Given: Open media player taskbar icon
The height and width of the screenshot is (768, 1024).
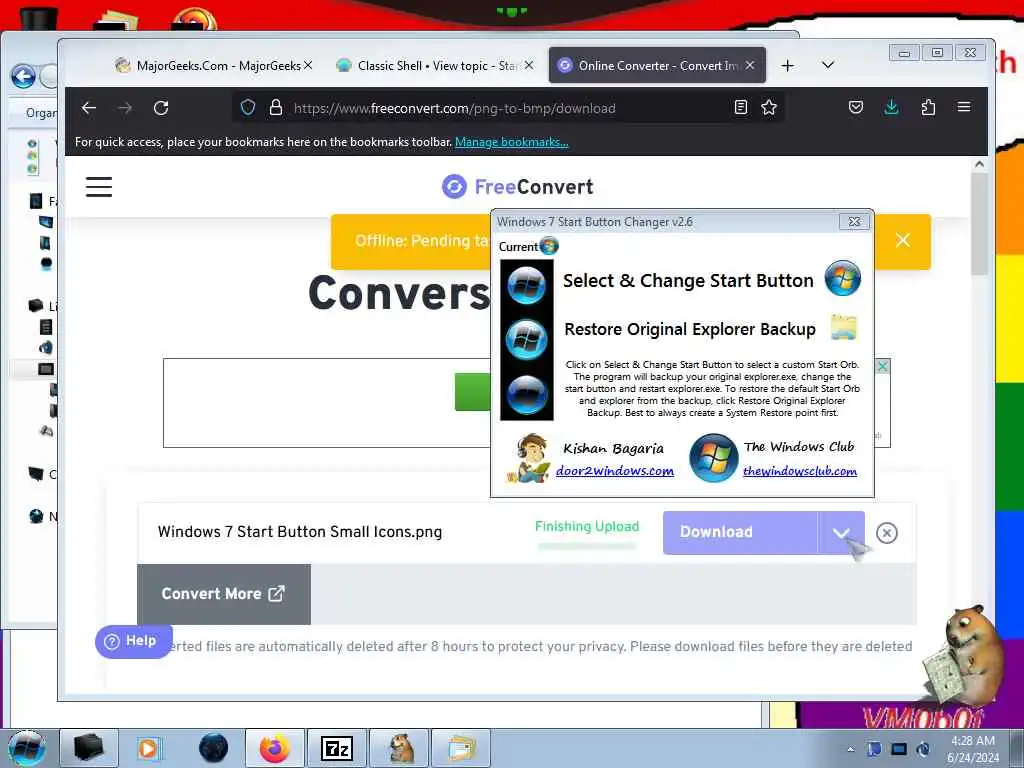Looking at the screenshot, I should pos(148,748).
